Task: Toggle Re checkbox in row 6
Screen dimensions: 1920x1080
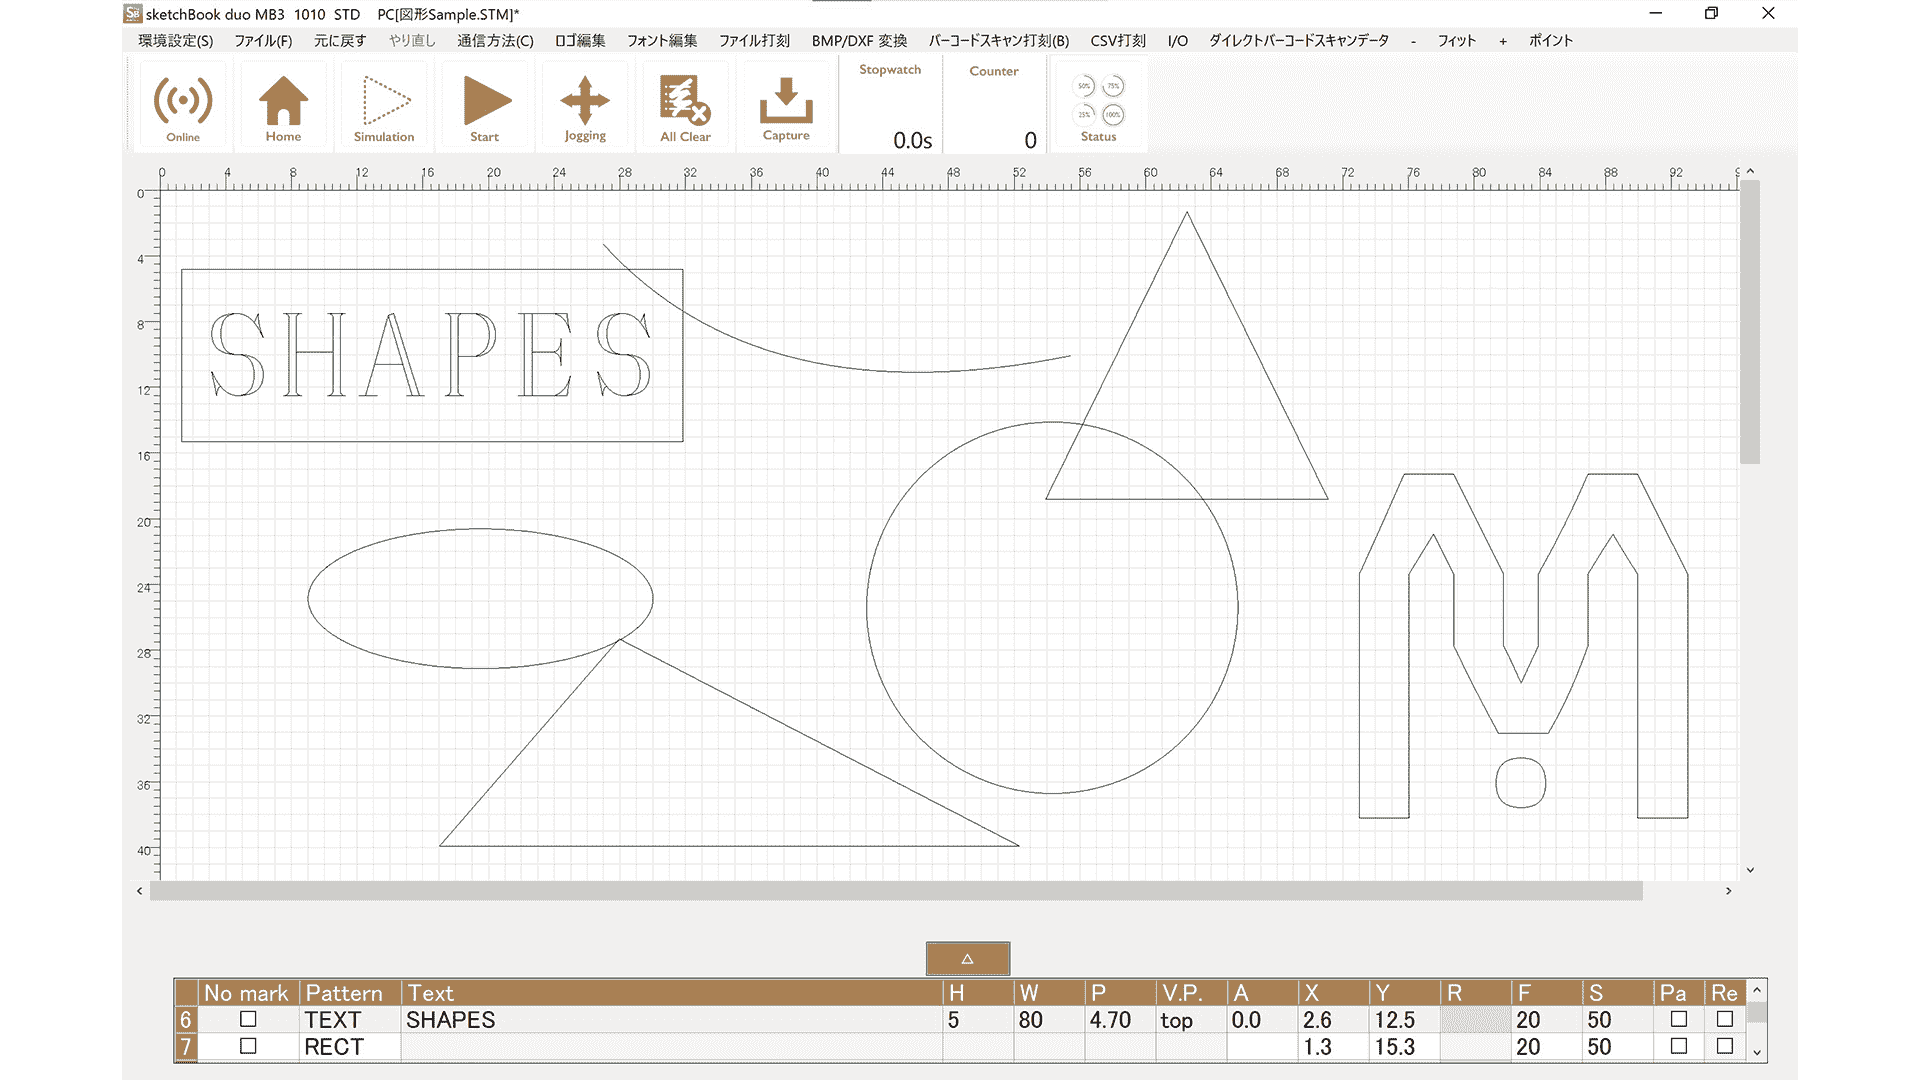Action: (1725, 1019)
